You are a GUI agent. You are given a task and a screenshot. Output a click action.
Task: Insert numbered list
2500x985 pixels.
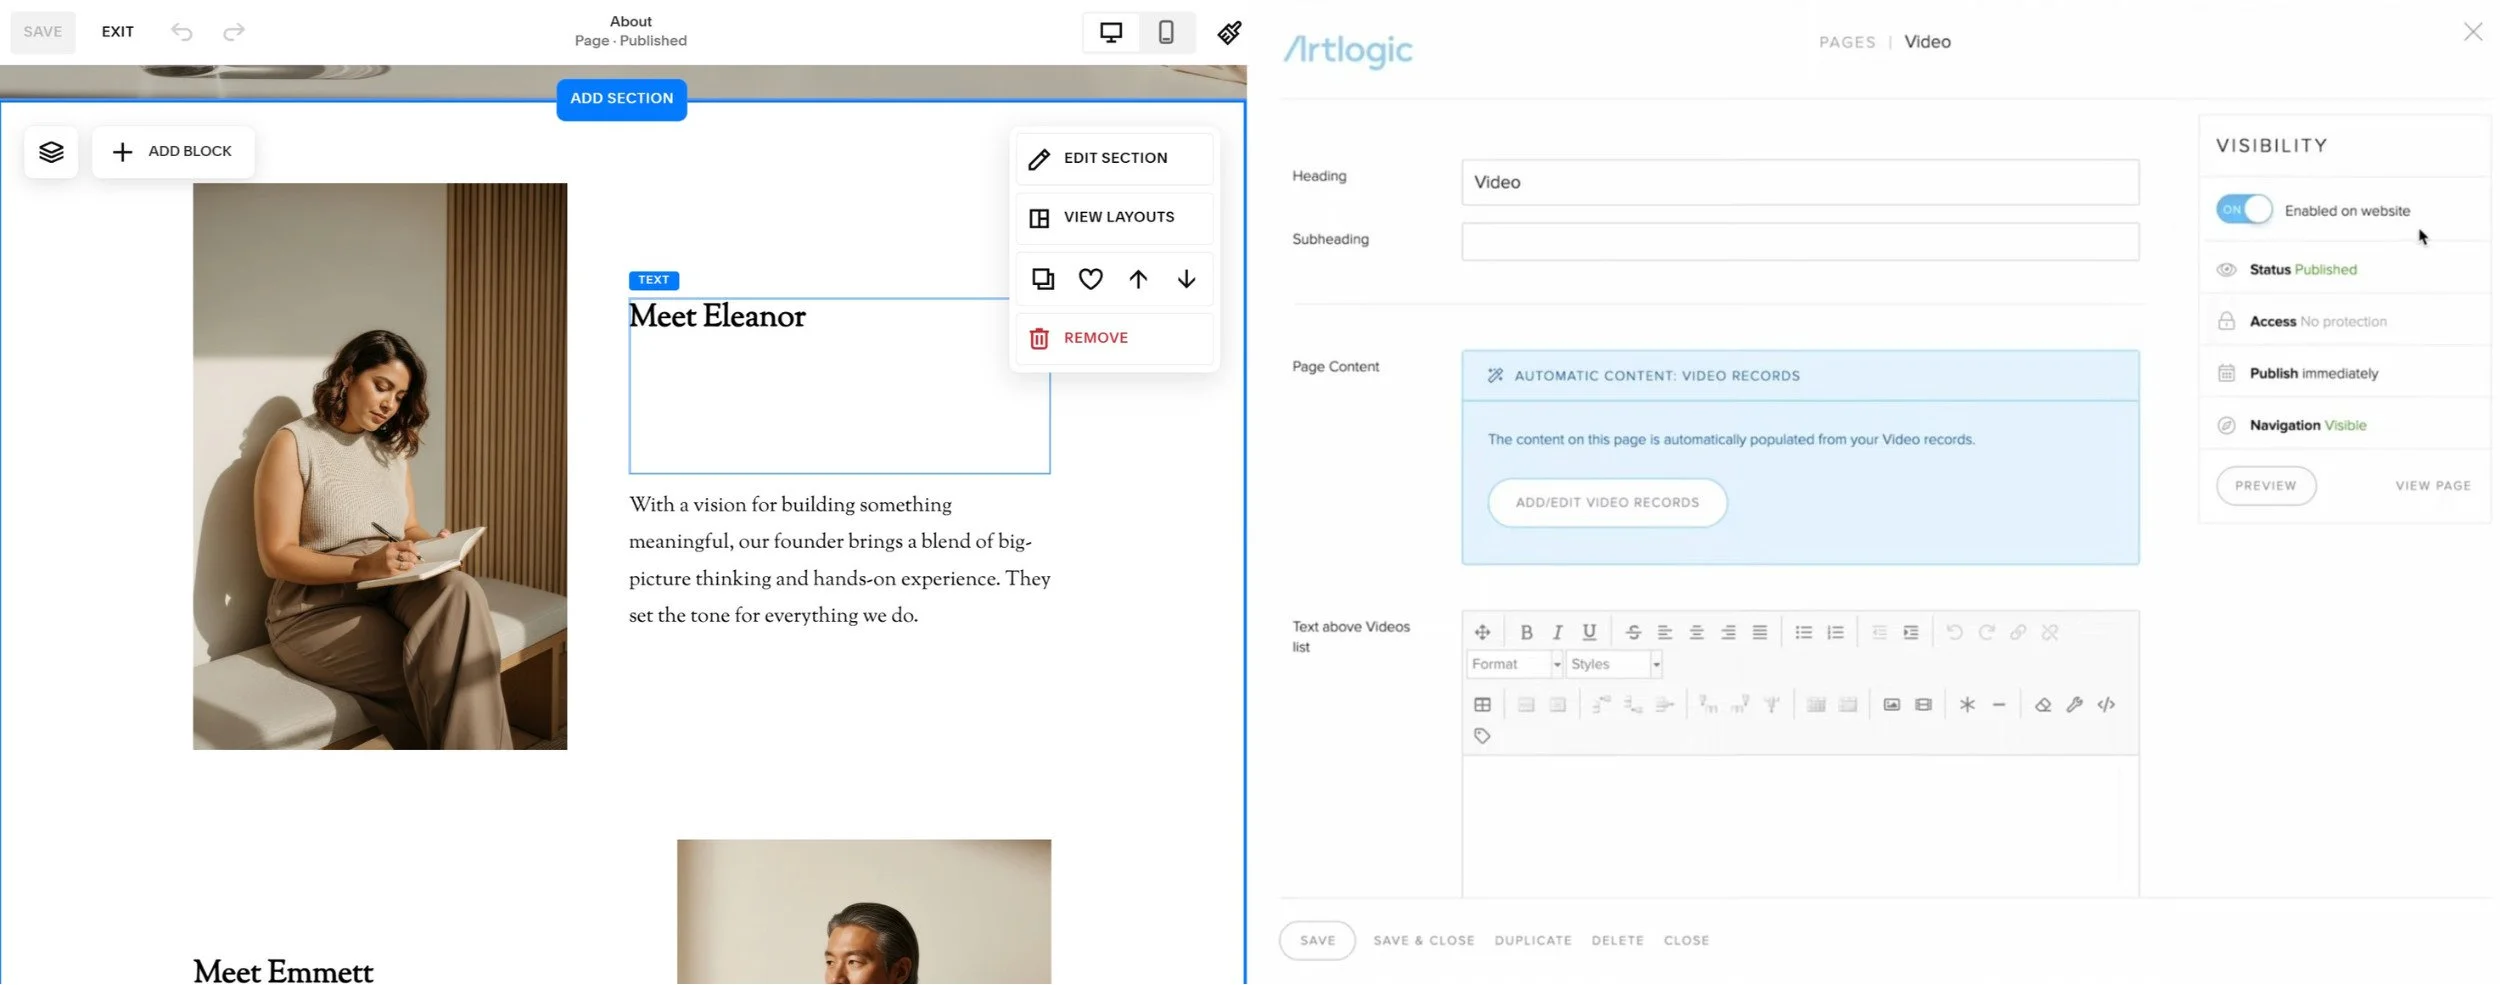click(1835, 632)
